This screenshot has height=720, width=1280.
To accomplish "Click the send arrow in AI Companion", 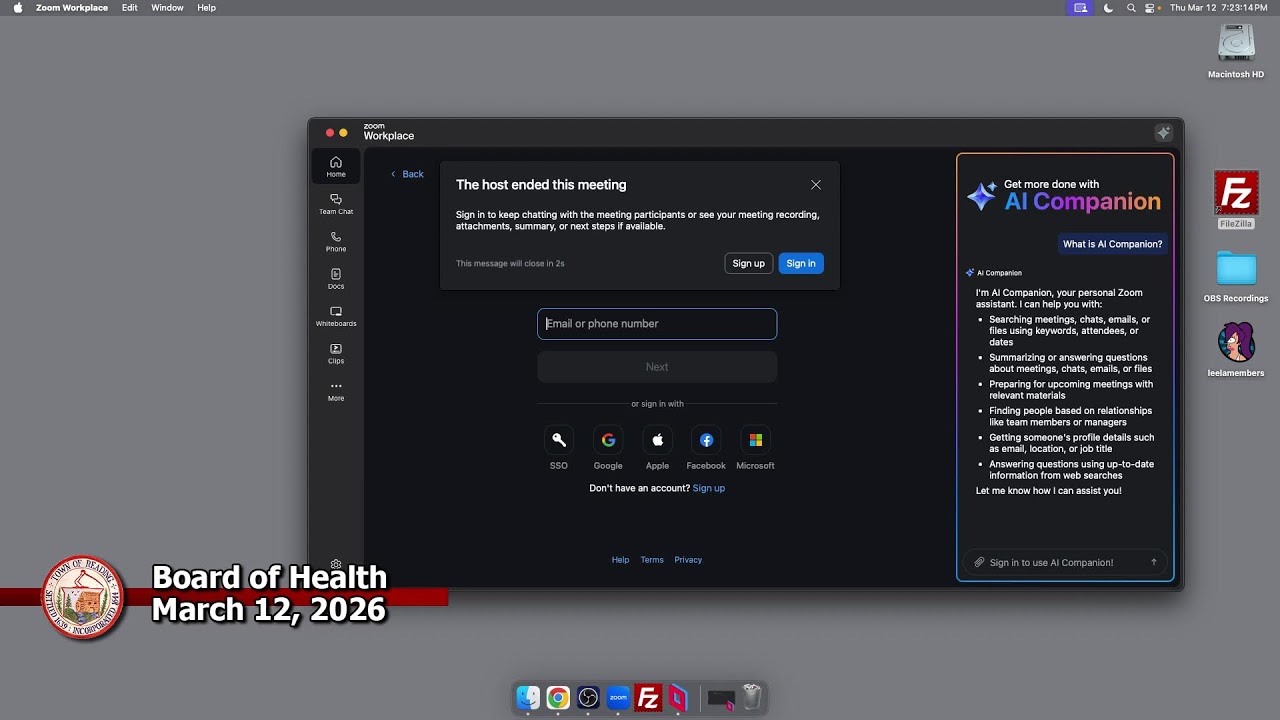I will (1153, 562).
